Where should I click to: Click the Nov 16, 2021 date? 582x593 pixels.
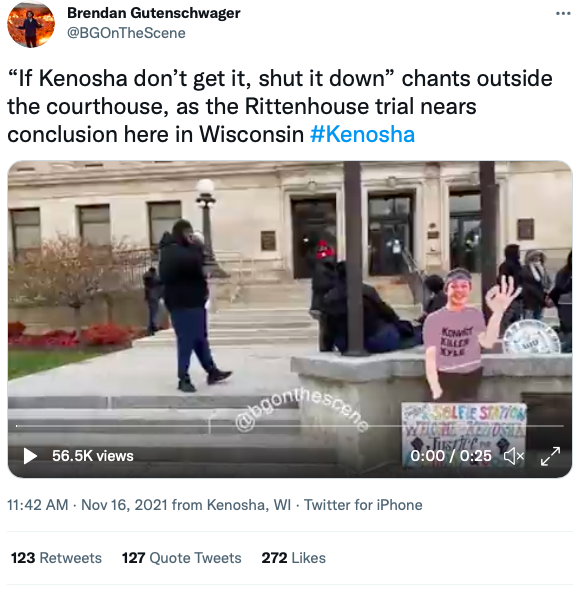click(x=124, y=505)
